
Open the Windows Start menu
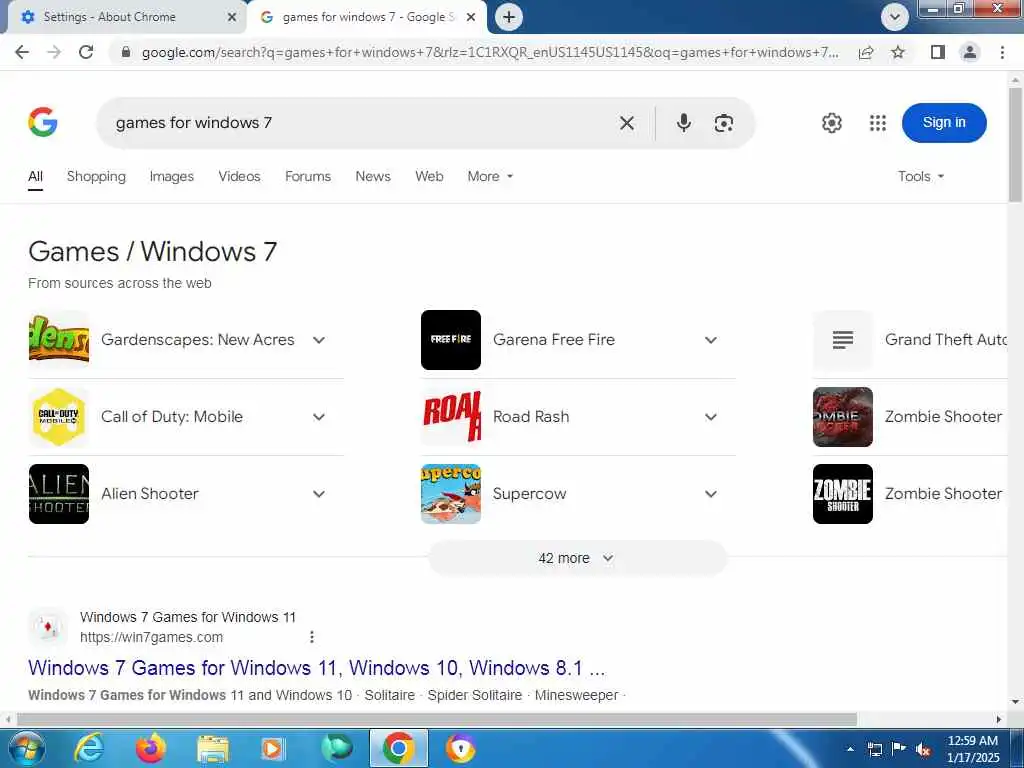(x=26, y=748)
